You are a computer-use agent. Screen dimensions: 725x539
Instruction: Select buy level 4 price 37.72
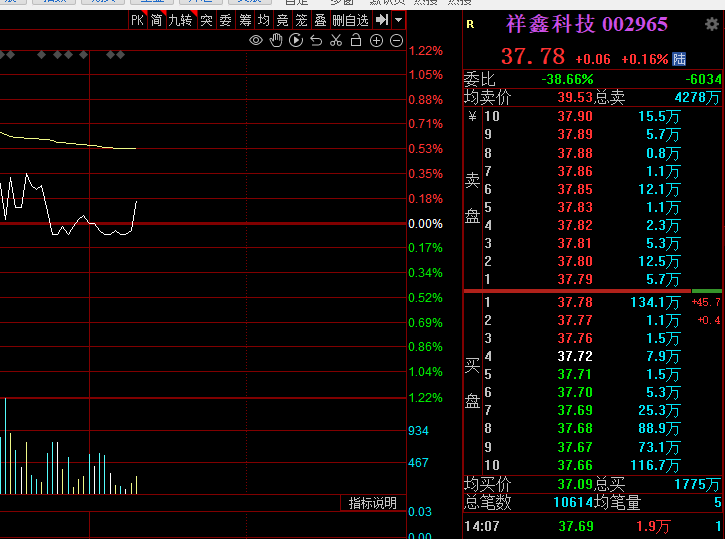(575, 356)
